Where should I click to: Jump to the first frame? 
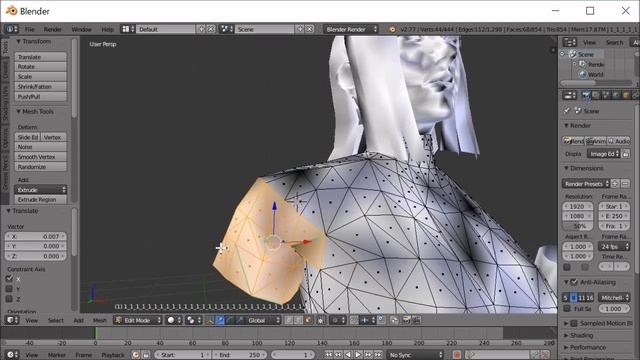pyautogui.click(x=329, y=355)
